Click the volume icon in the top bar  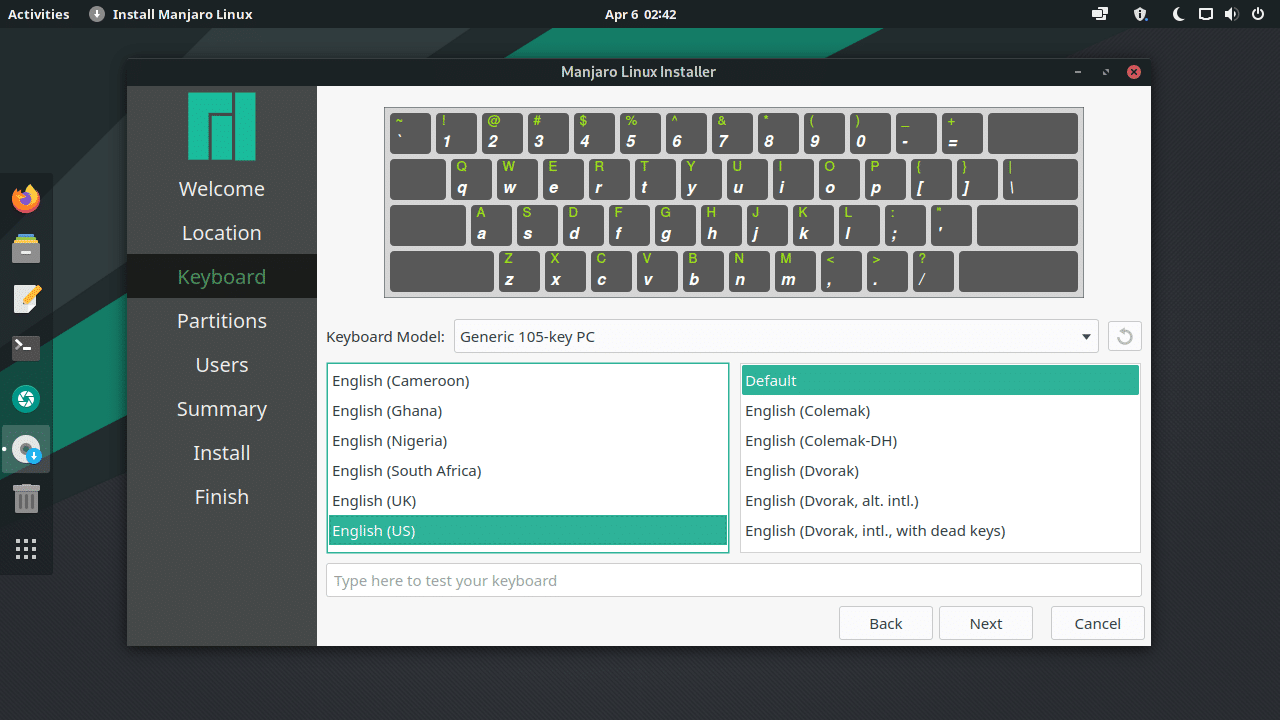1232,14
